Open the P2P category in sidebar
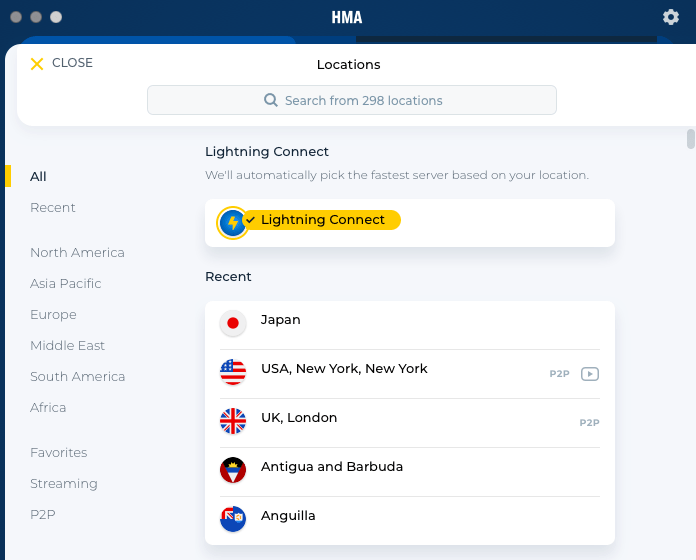Image resolution: width=696 pixels, height=560 pixels. (x=43, y=515)
